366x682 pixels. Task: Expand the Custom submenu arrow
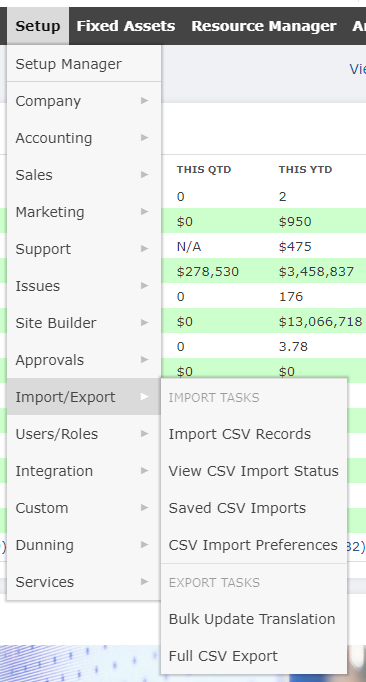pyautogui.click(x=144, y=508)
